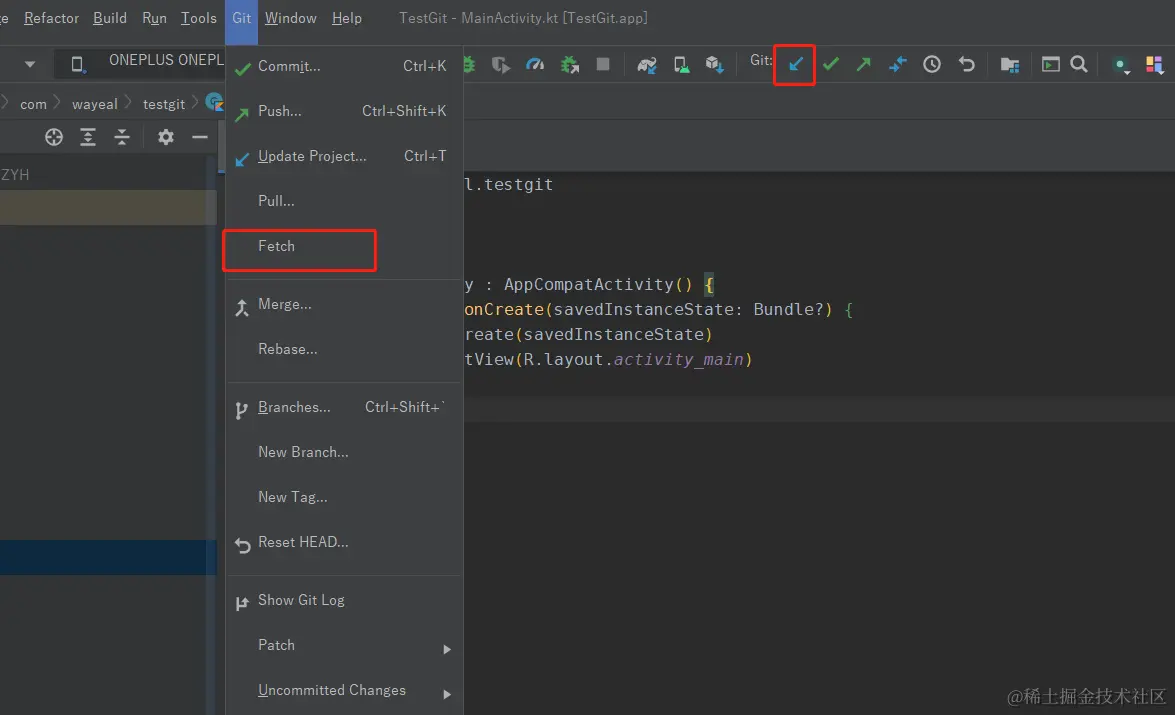Image resolution: width=1175 pixels, height=715 pixels.
Task: Hide project panel with minus icon
Action: [199, 137]
